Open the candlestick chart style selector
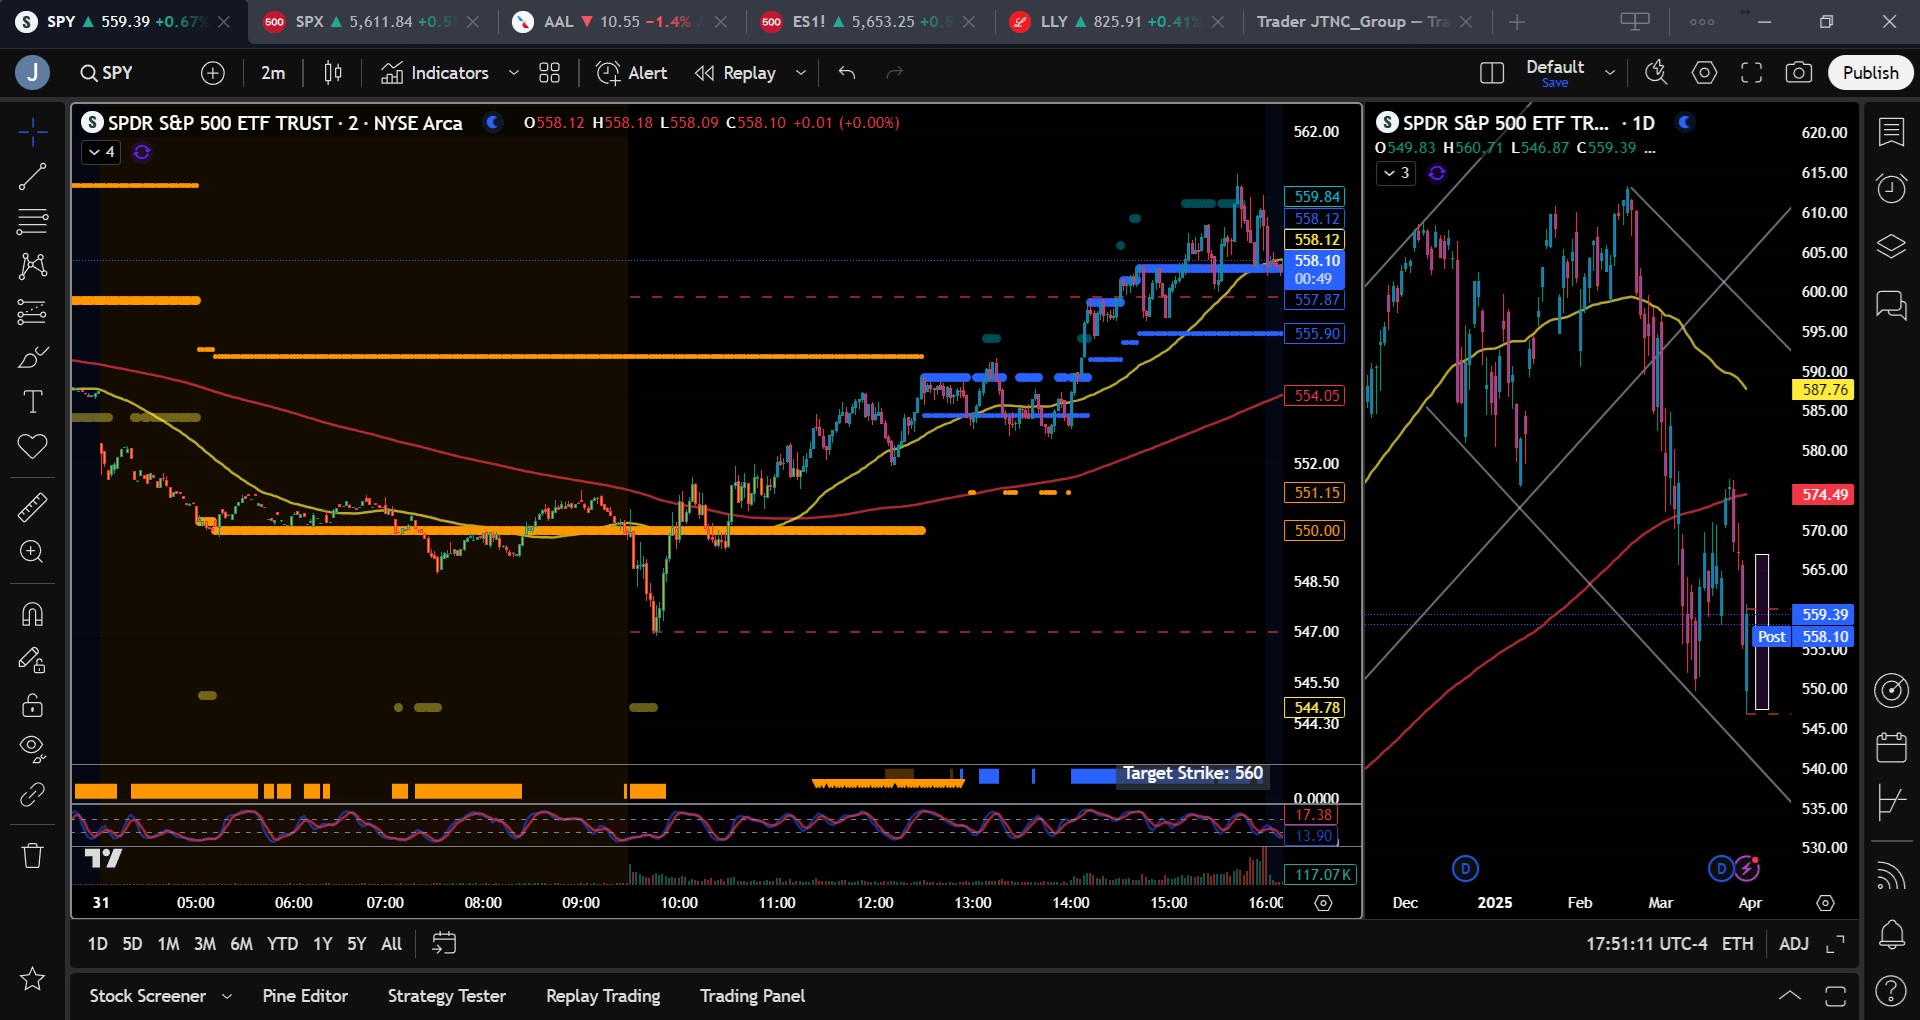 333,73
